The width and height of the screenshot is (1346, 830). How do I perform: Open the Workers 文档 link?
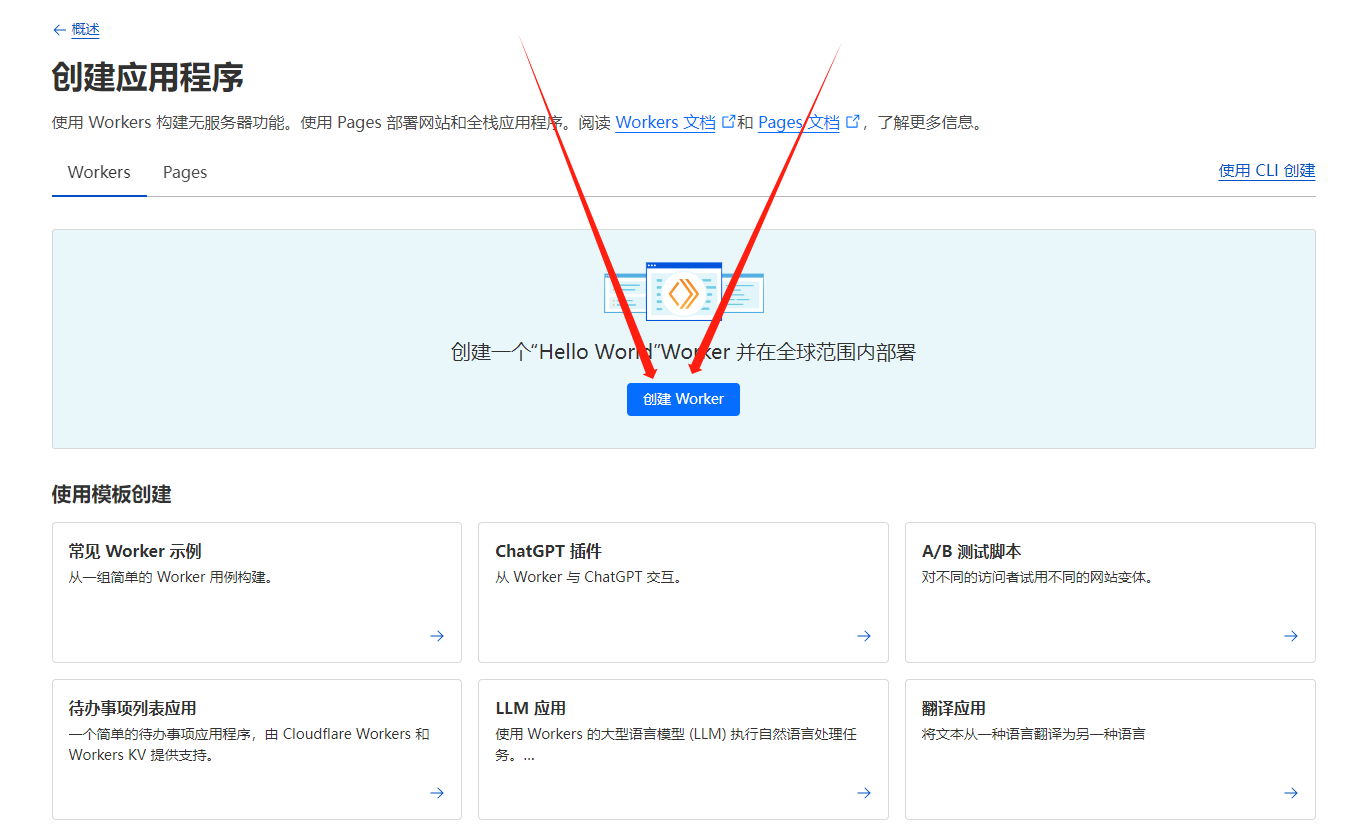tap(665, 123)
